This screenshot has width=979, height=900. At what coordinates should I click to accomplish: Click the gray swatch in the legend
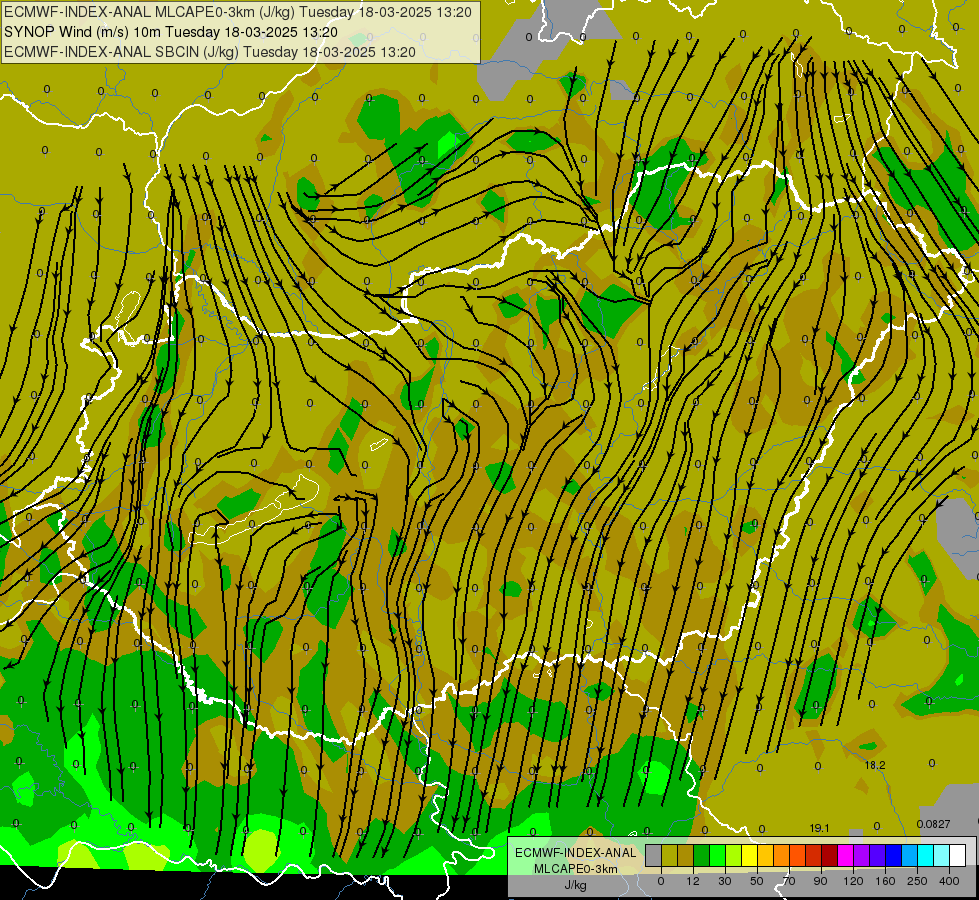click(654, 856)
